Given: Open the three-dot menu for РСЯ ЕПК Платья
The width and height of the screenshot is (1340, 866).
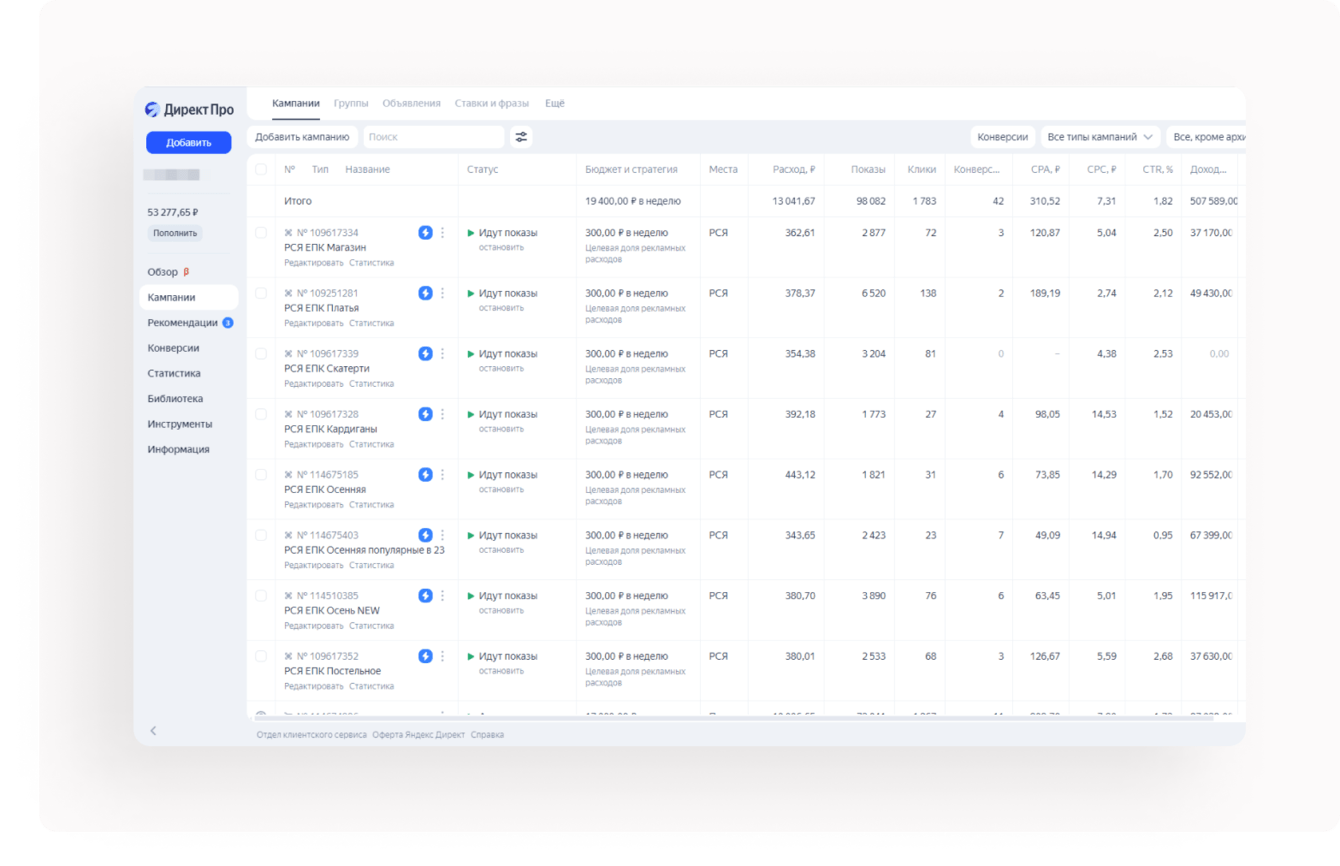Looking at the screenshot, I should pyautogui.click(x=442, y=293).
